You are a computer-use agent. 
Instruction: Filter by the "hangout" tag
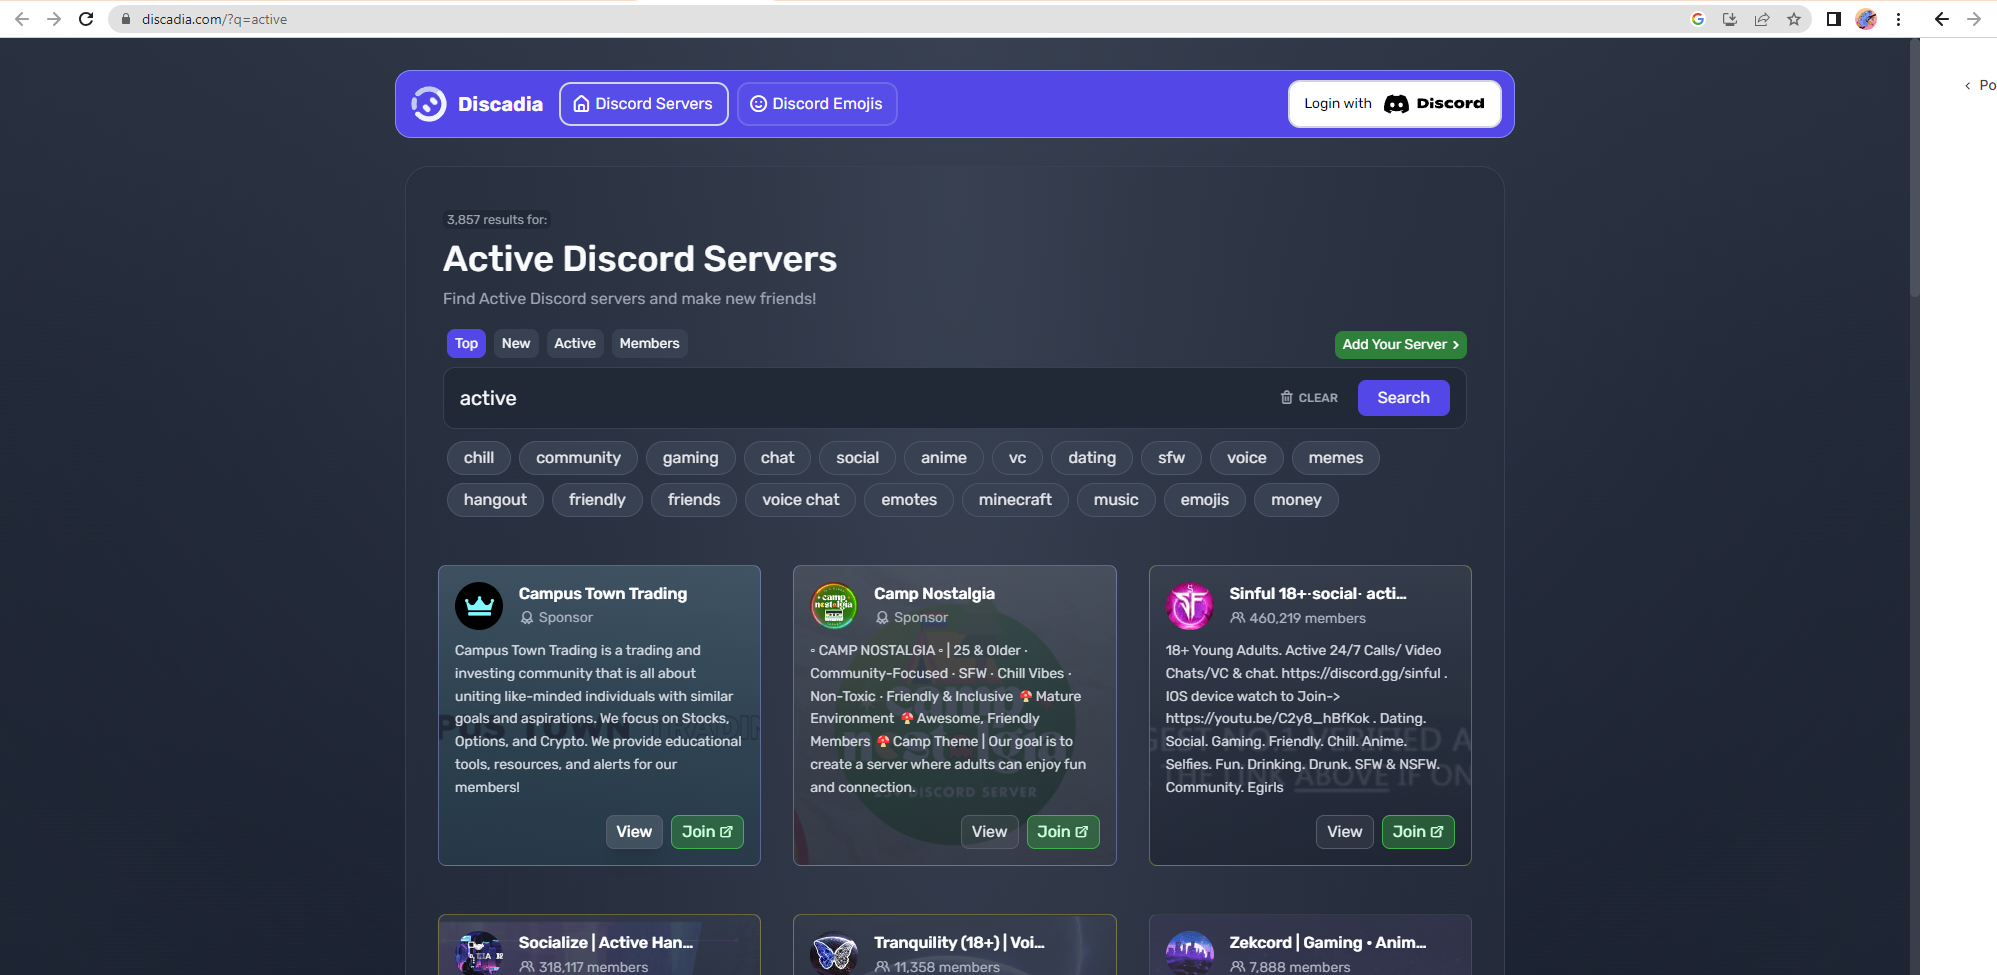pos(495,500)
